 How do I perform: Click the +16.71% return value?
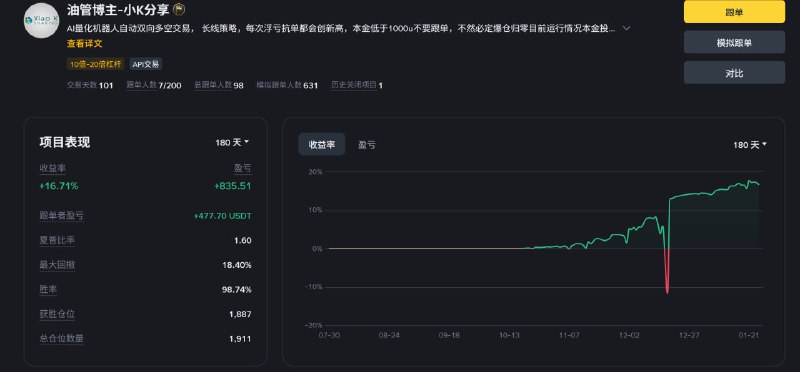pyautogui.click(x=59, y=186)
